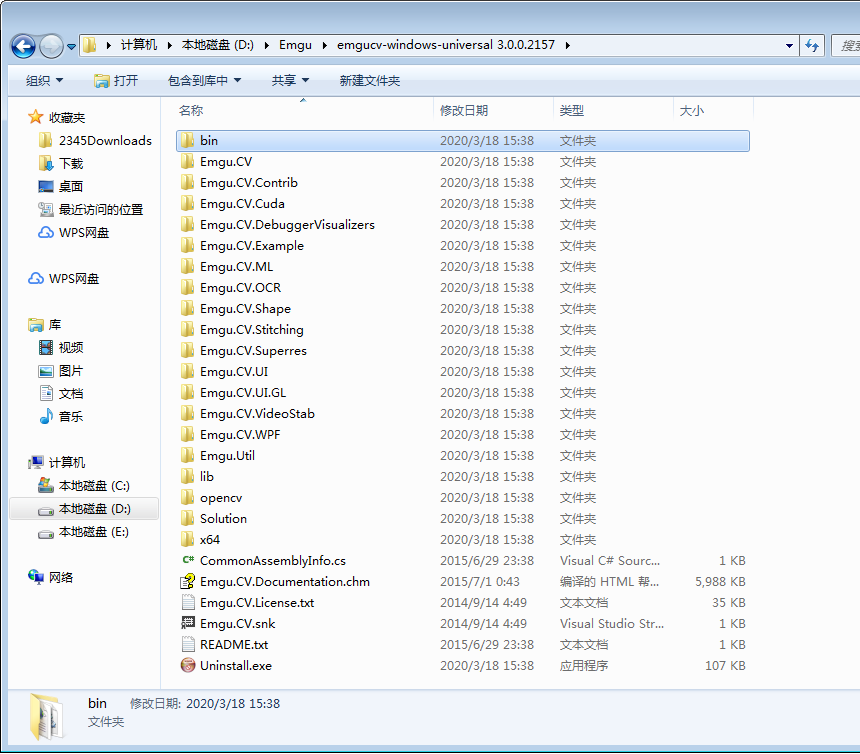Image resolution: width=860 pixels, height=754 pixels.
Task: Select Emgu.CV.DebuggerVisualizers folder
Action: [x=287, y=225]
